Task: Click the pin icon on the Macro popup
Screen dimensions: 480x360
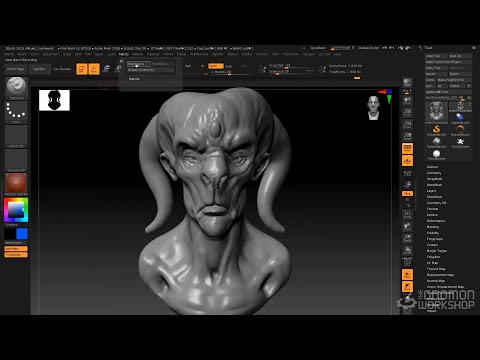Action: (121, 61)
